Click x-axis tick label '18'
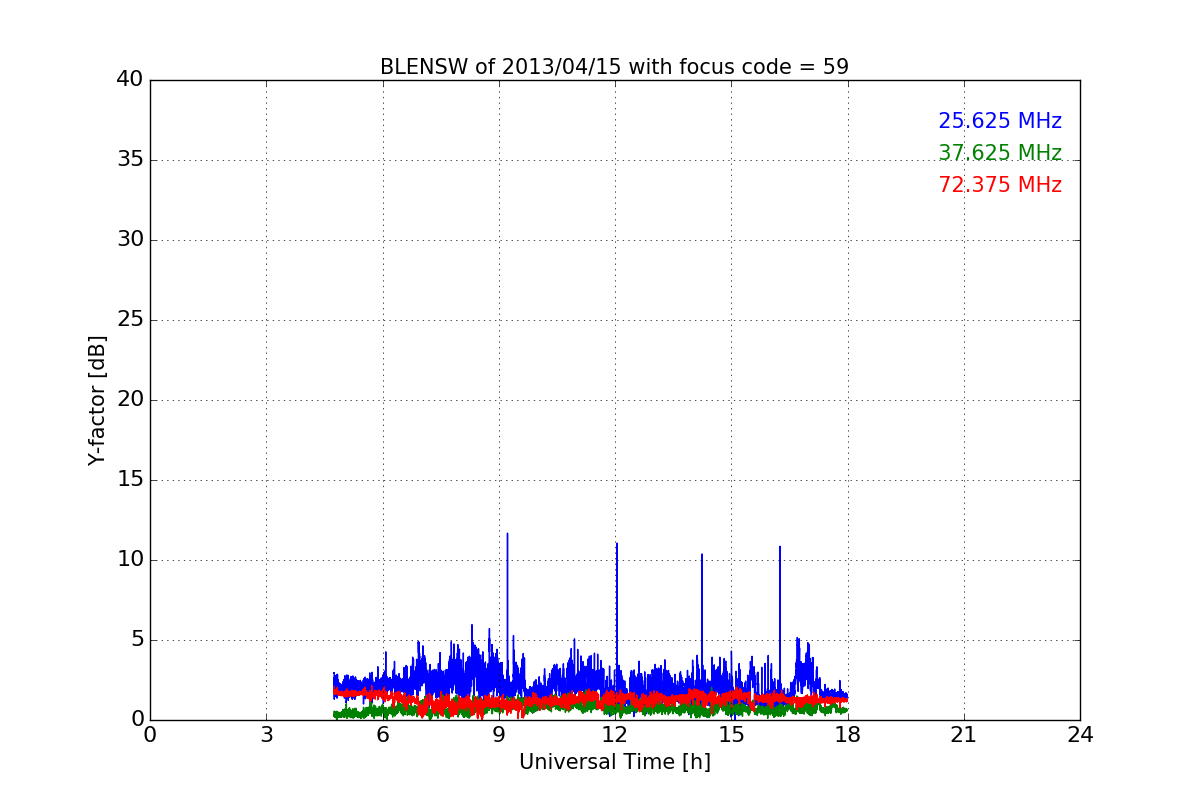 [848, 734]
